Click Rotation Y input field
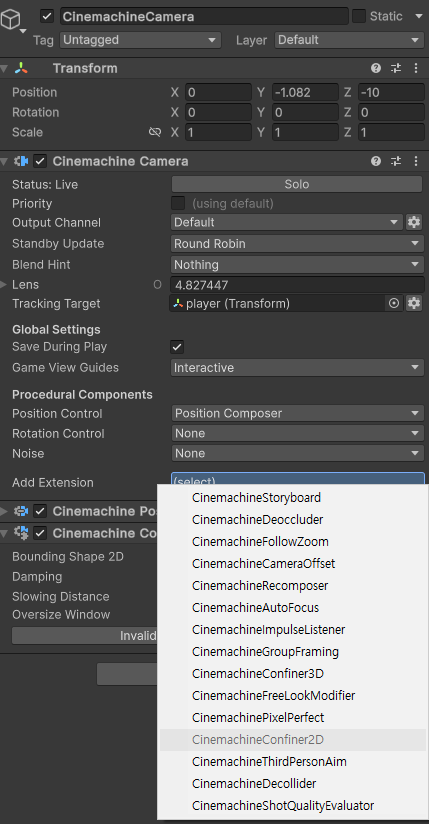Image resolution: width=429 pixels, height=824 pixels. pyautogui.click(x=305, y=112)
